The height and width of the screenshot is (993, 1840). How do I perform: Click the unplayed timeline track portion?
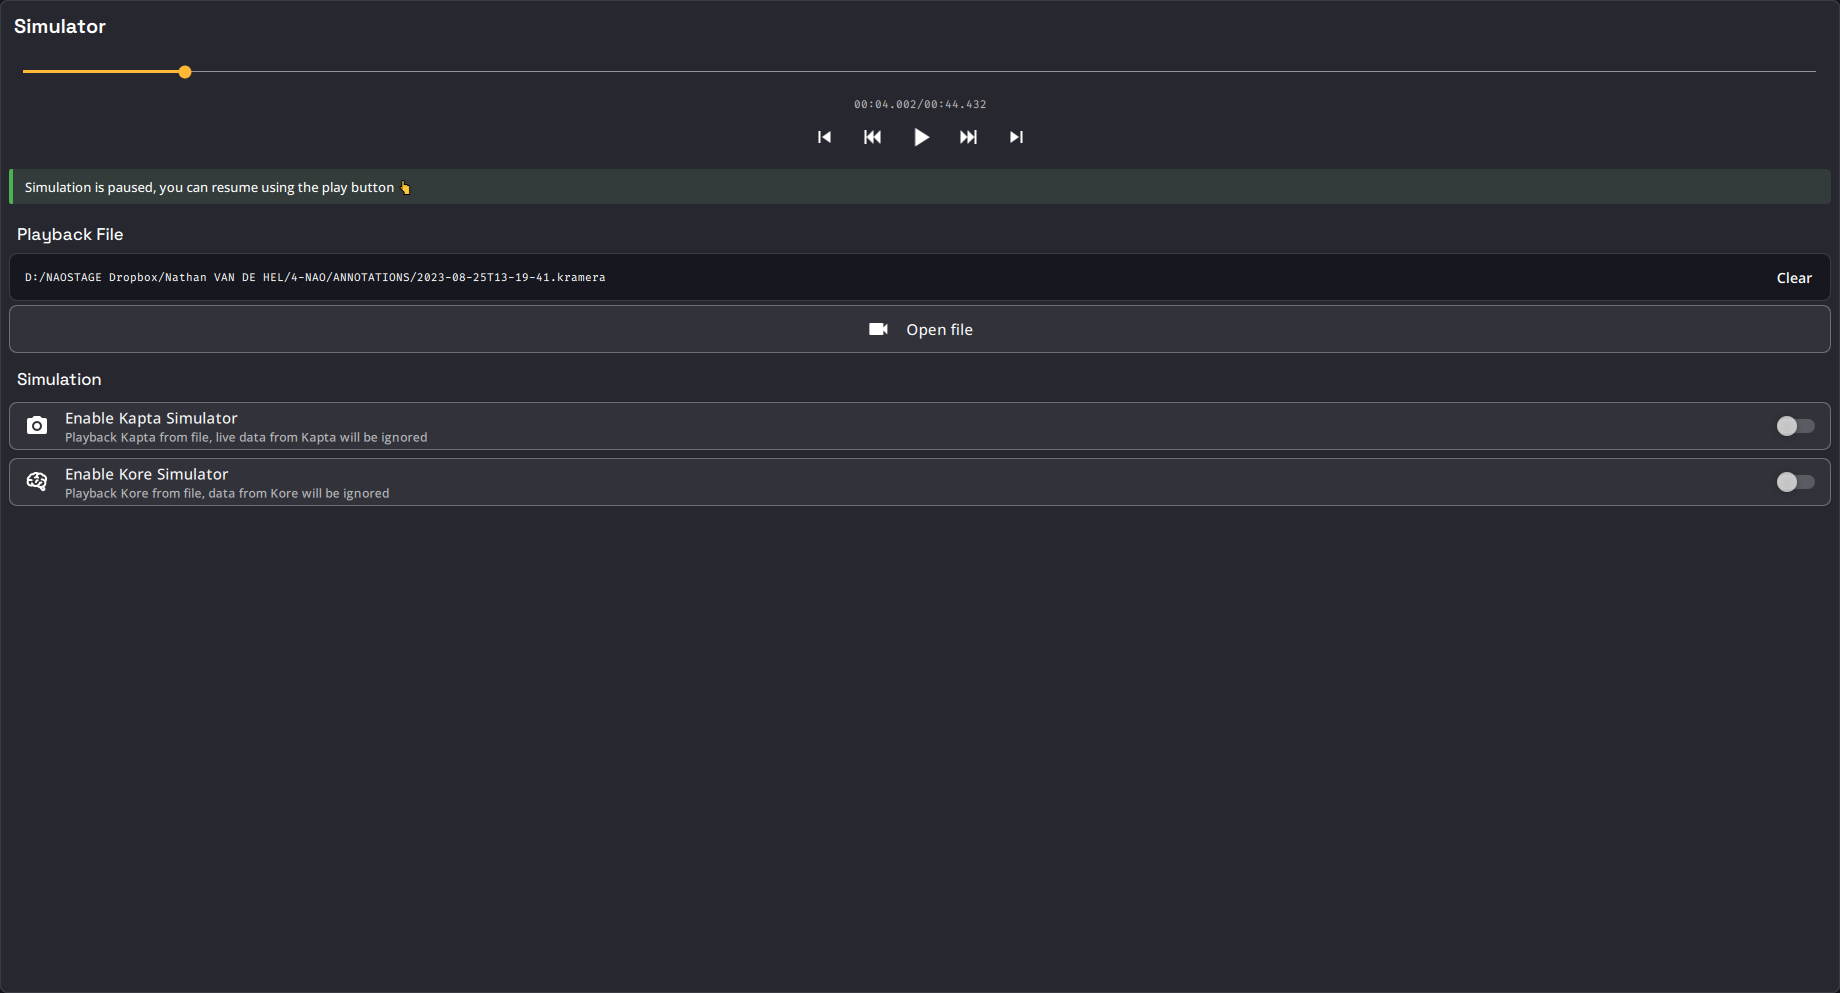point(1003,72)
